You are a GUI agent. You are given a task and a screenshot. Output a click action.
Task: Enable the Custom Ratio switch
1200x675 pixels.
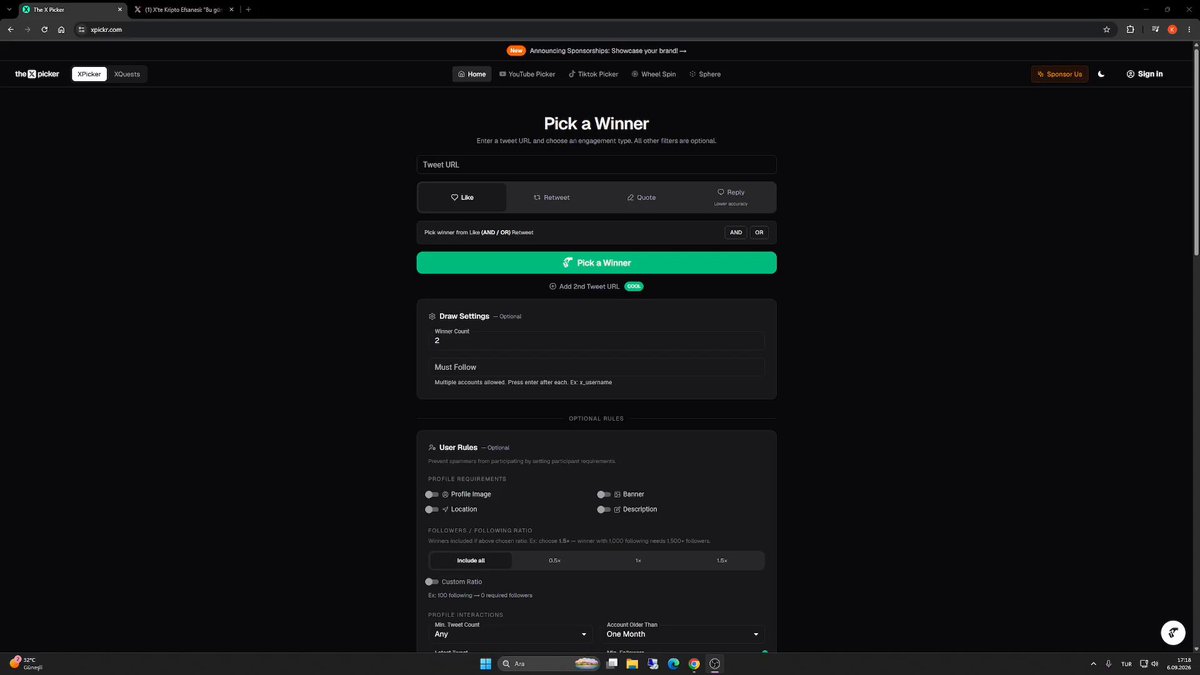point(432,581)
